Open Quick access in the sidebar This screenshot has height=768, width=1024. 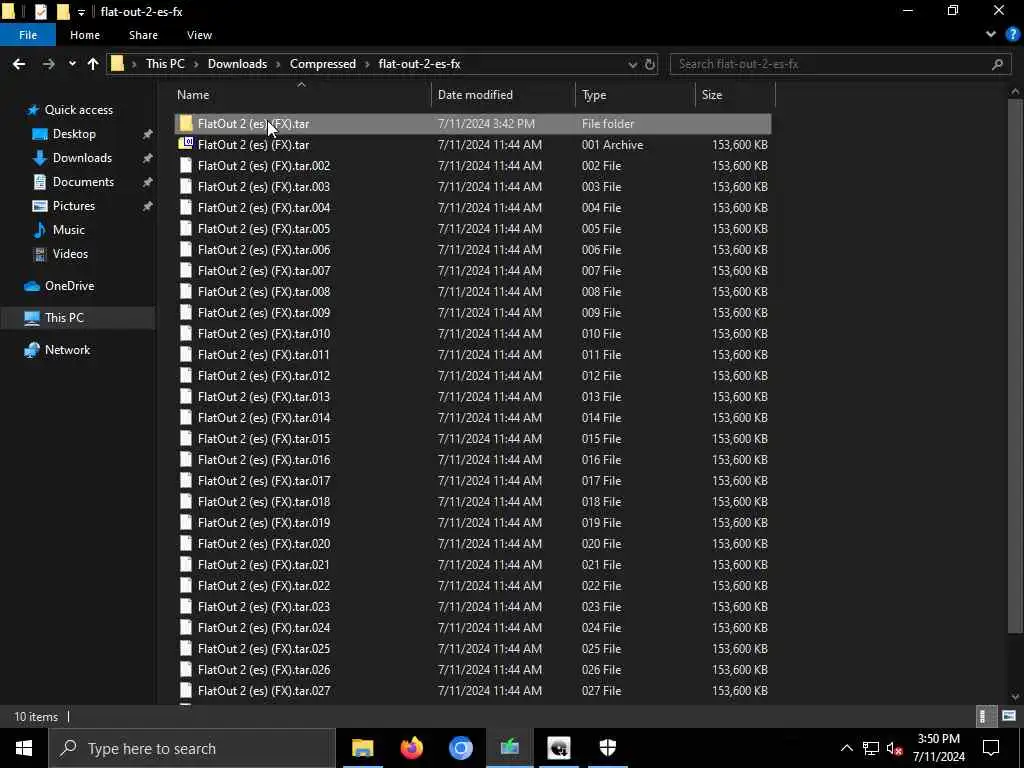click(x=78, y=110)
